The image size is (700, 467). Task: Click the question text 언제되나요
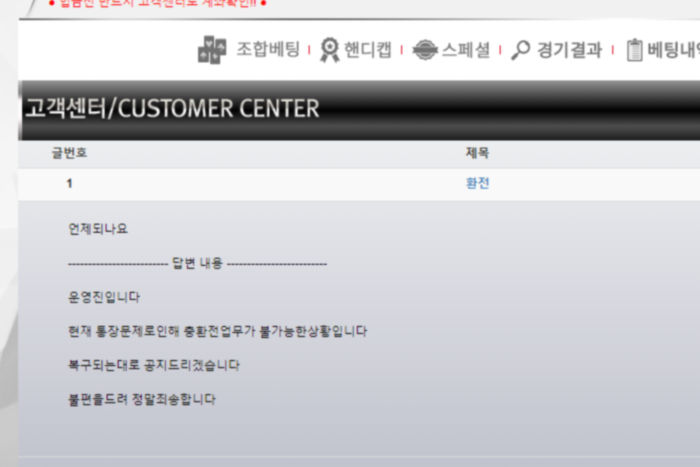point(98,229)
